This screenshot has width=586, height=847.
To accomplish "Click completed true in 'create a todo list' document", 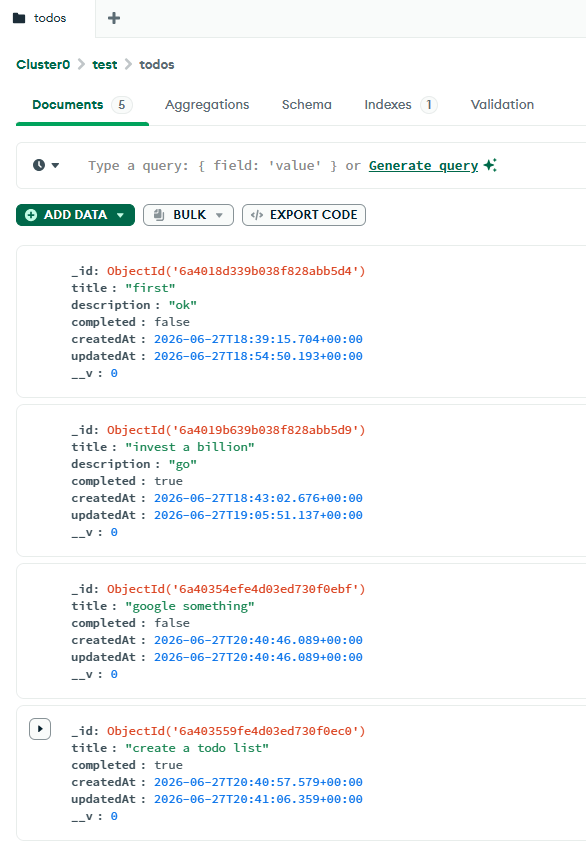I will click(169, 765).
